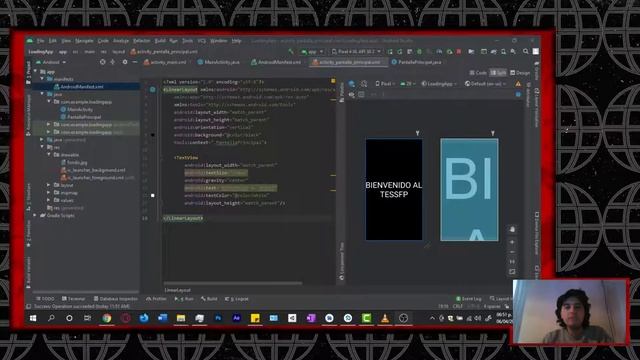The width and height of the screenshot is (640, 360).
Task: Click the blueprint preview of the layout
Action: (x=469, y=189)
